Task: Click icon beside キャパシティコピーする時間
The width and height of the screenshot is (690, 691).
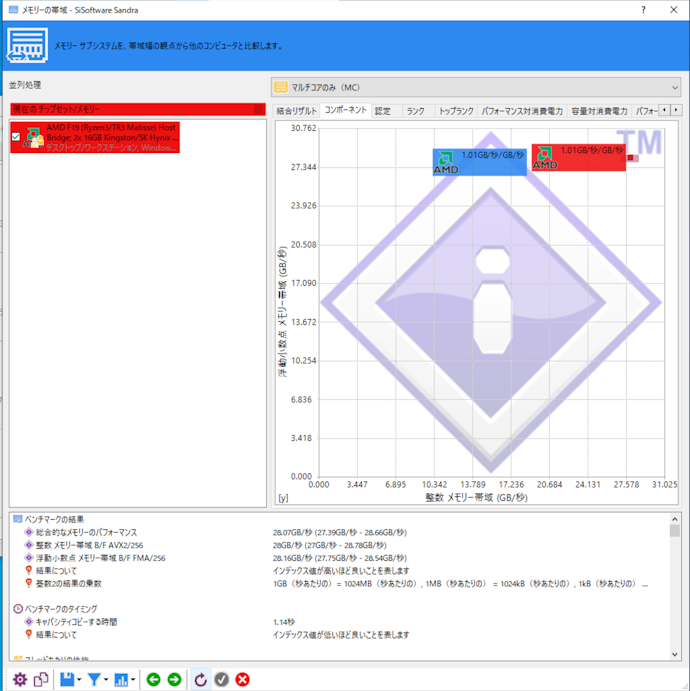Action: (29, 621)
